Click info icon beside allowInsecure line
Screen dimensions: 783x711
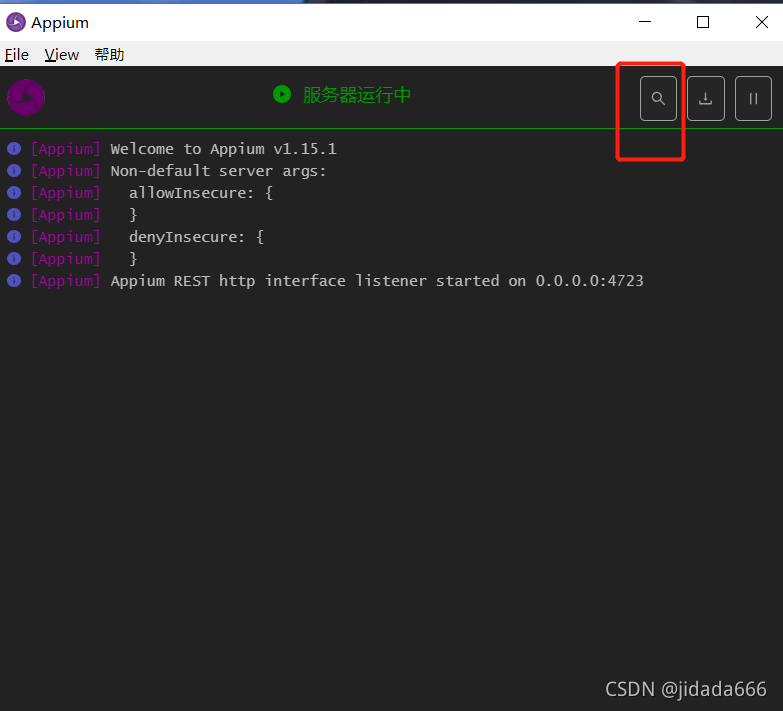(x=14, y=193)
